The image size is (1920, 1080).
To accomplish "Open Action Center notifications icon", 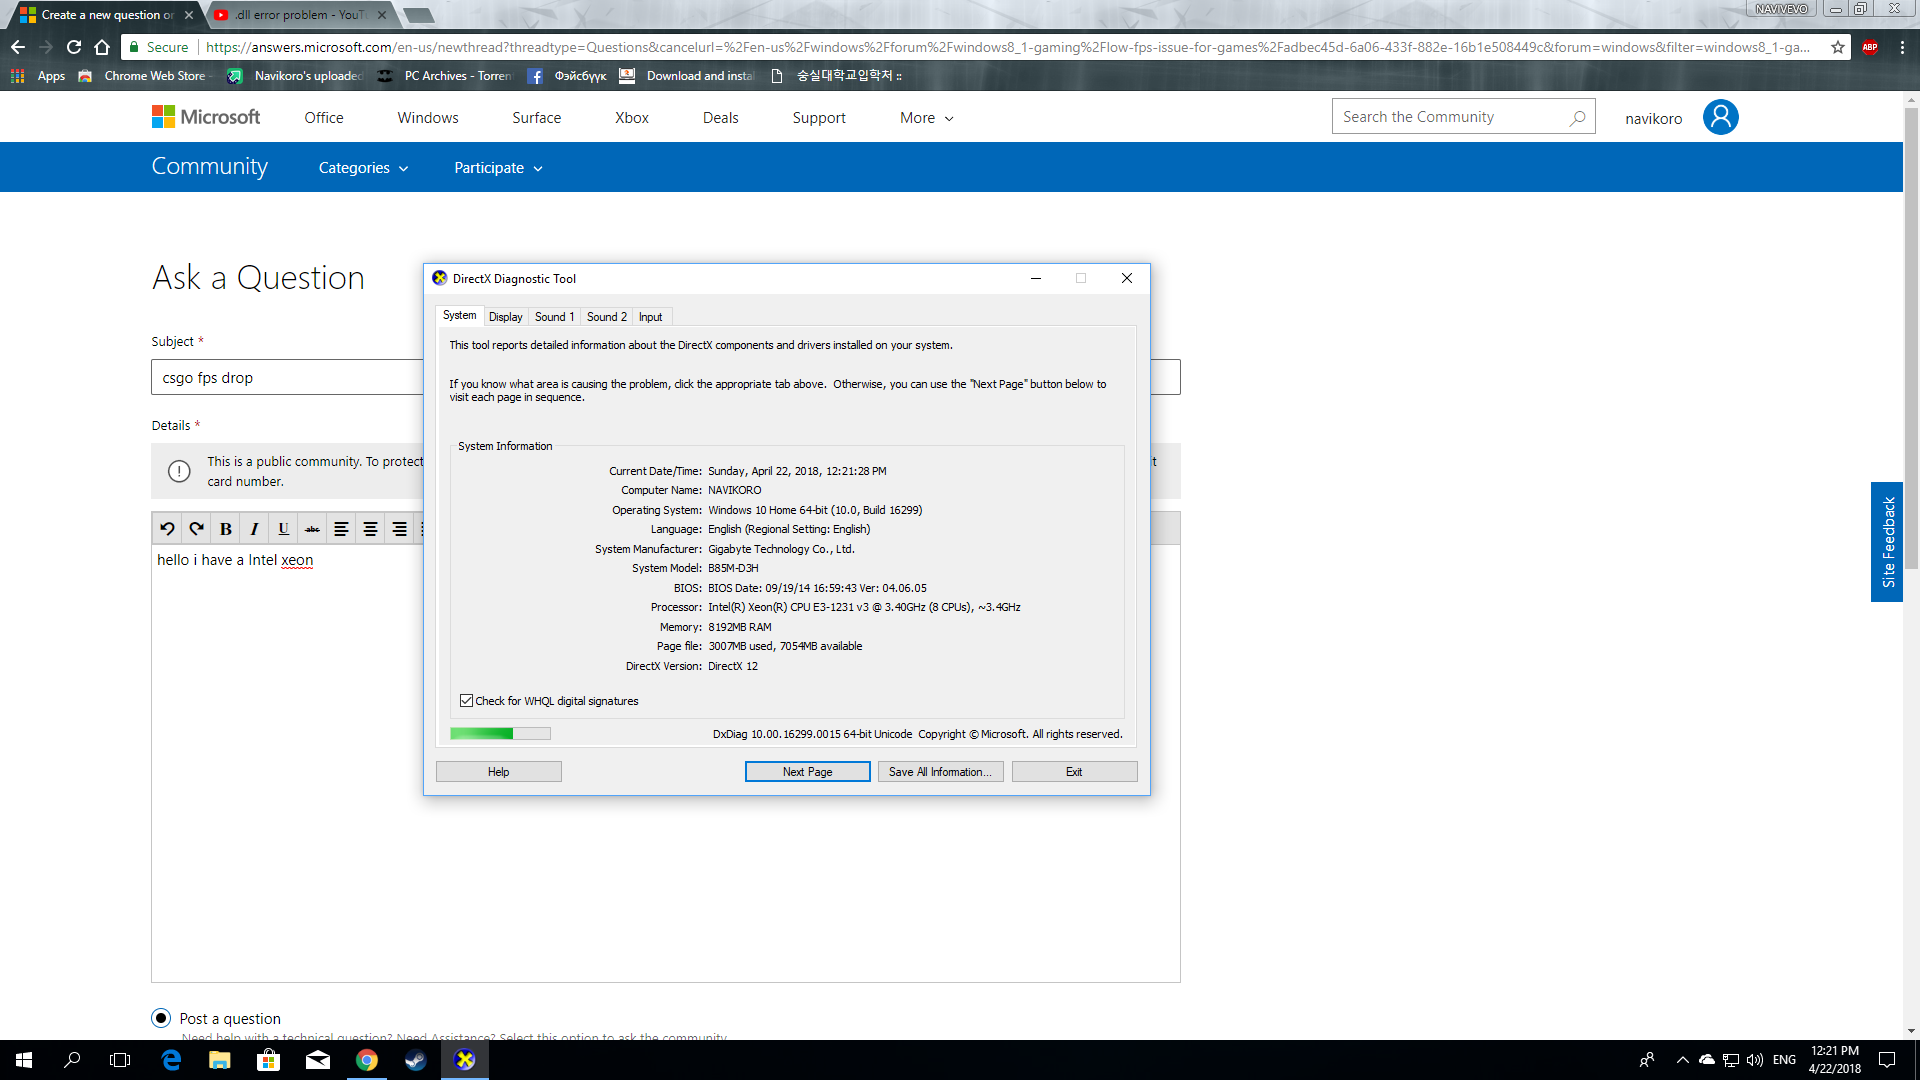I will (x=1887, y=1060).
